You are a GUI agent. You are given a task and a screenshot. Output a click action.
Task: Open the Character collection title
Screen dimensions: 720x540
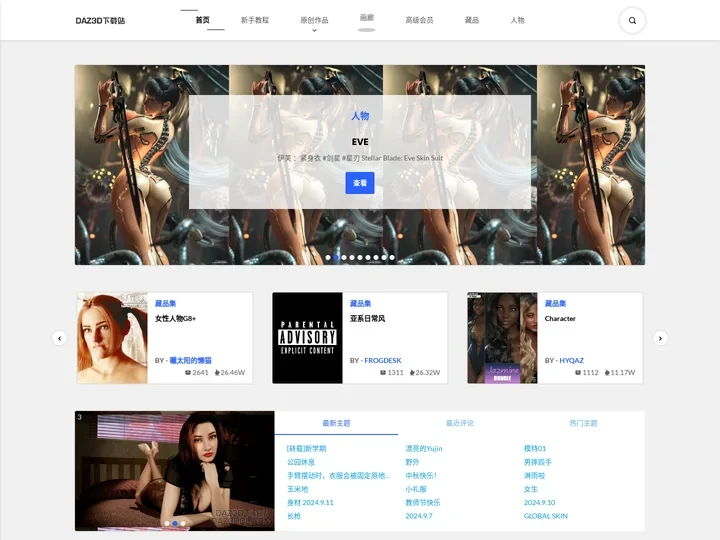click(560, 318)
